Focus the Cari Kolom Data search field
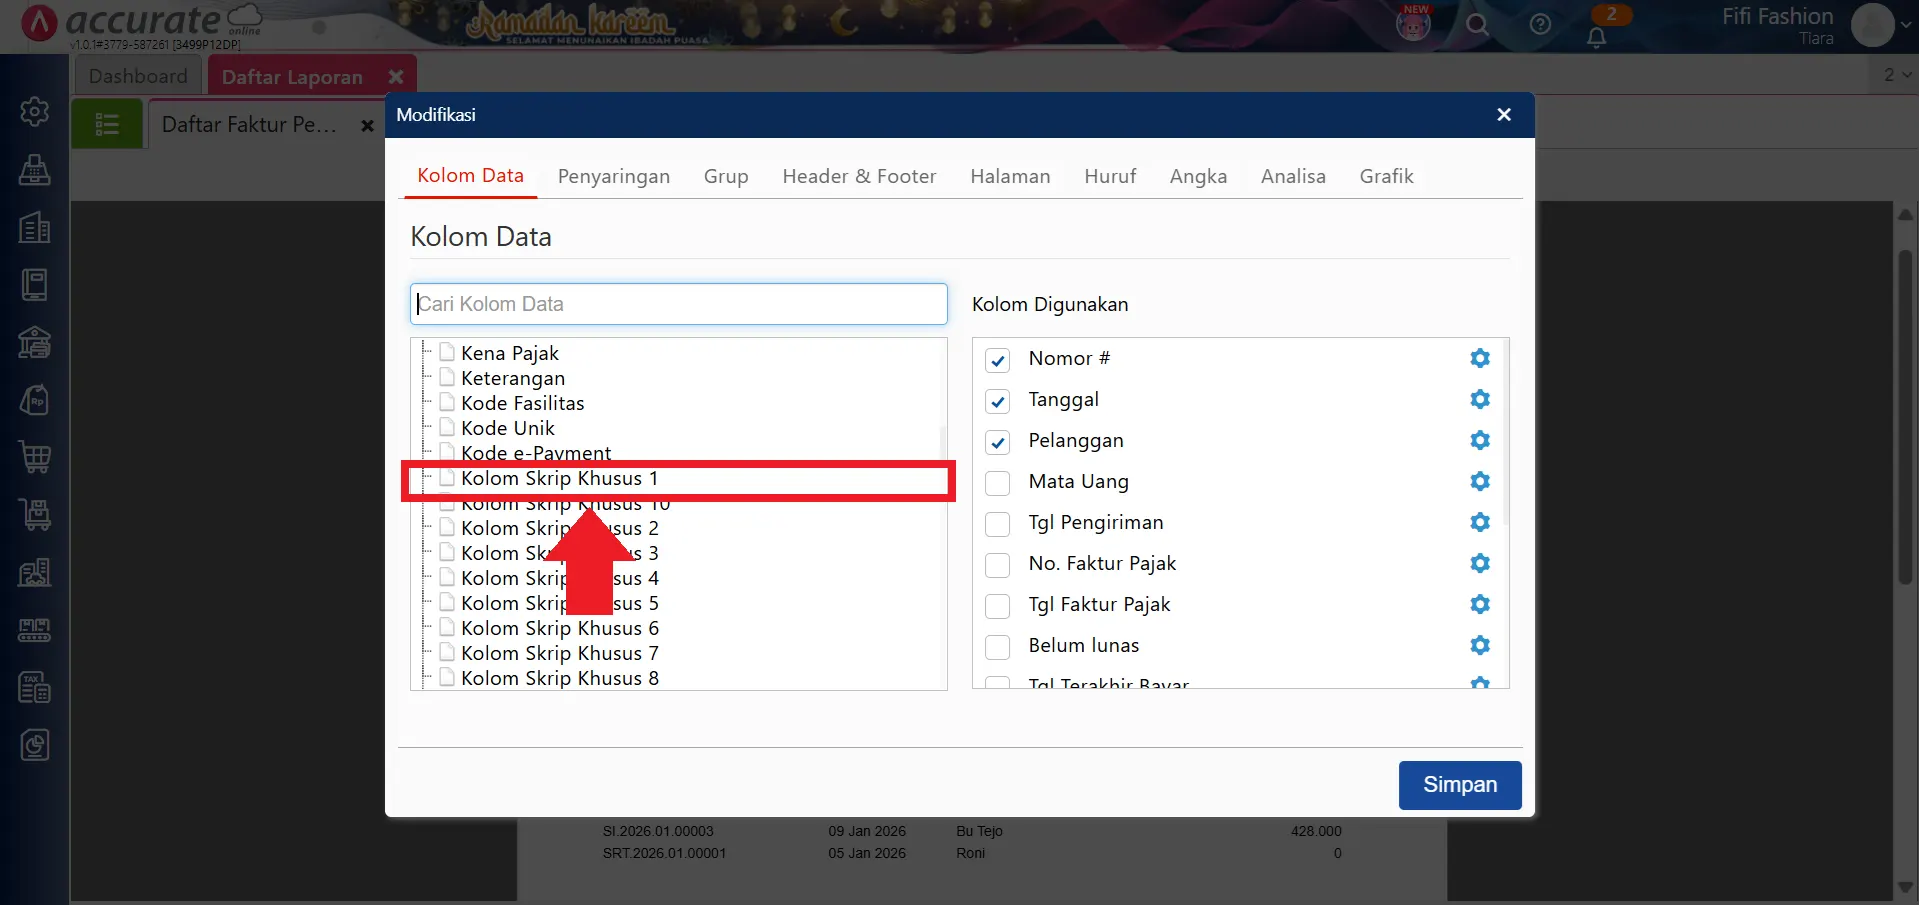 click(x=678, y=304)
